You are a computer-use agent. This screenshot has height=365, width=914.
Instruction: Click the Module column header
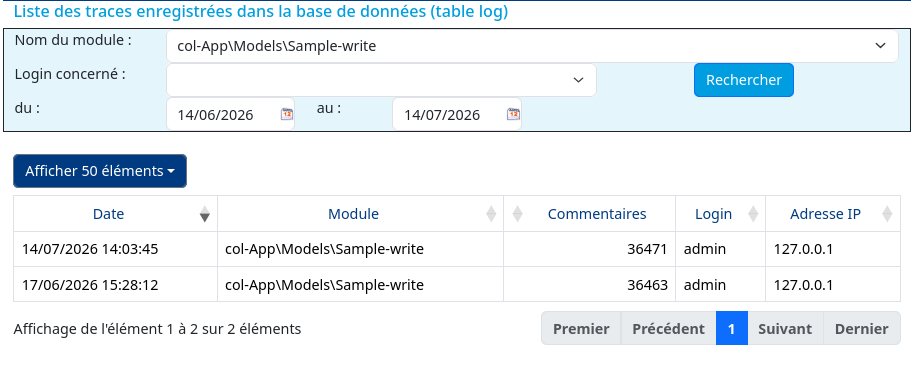pos(360,214)
